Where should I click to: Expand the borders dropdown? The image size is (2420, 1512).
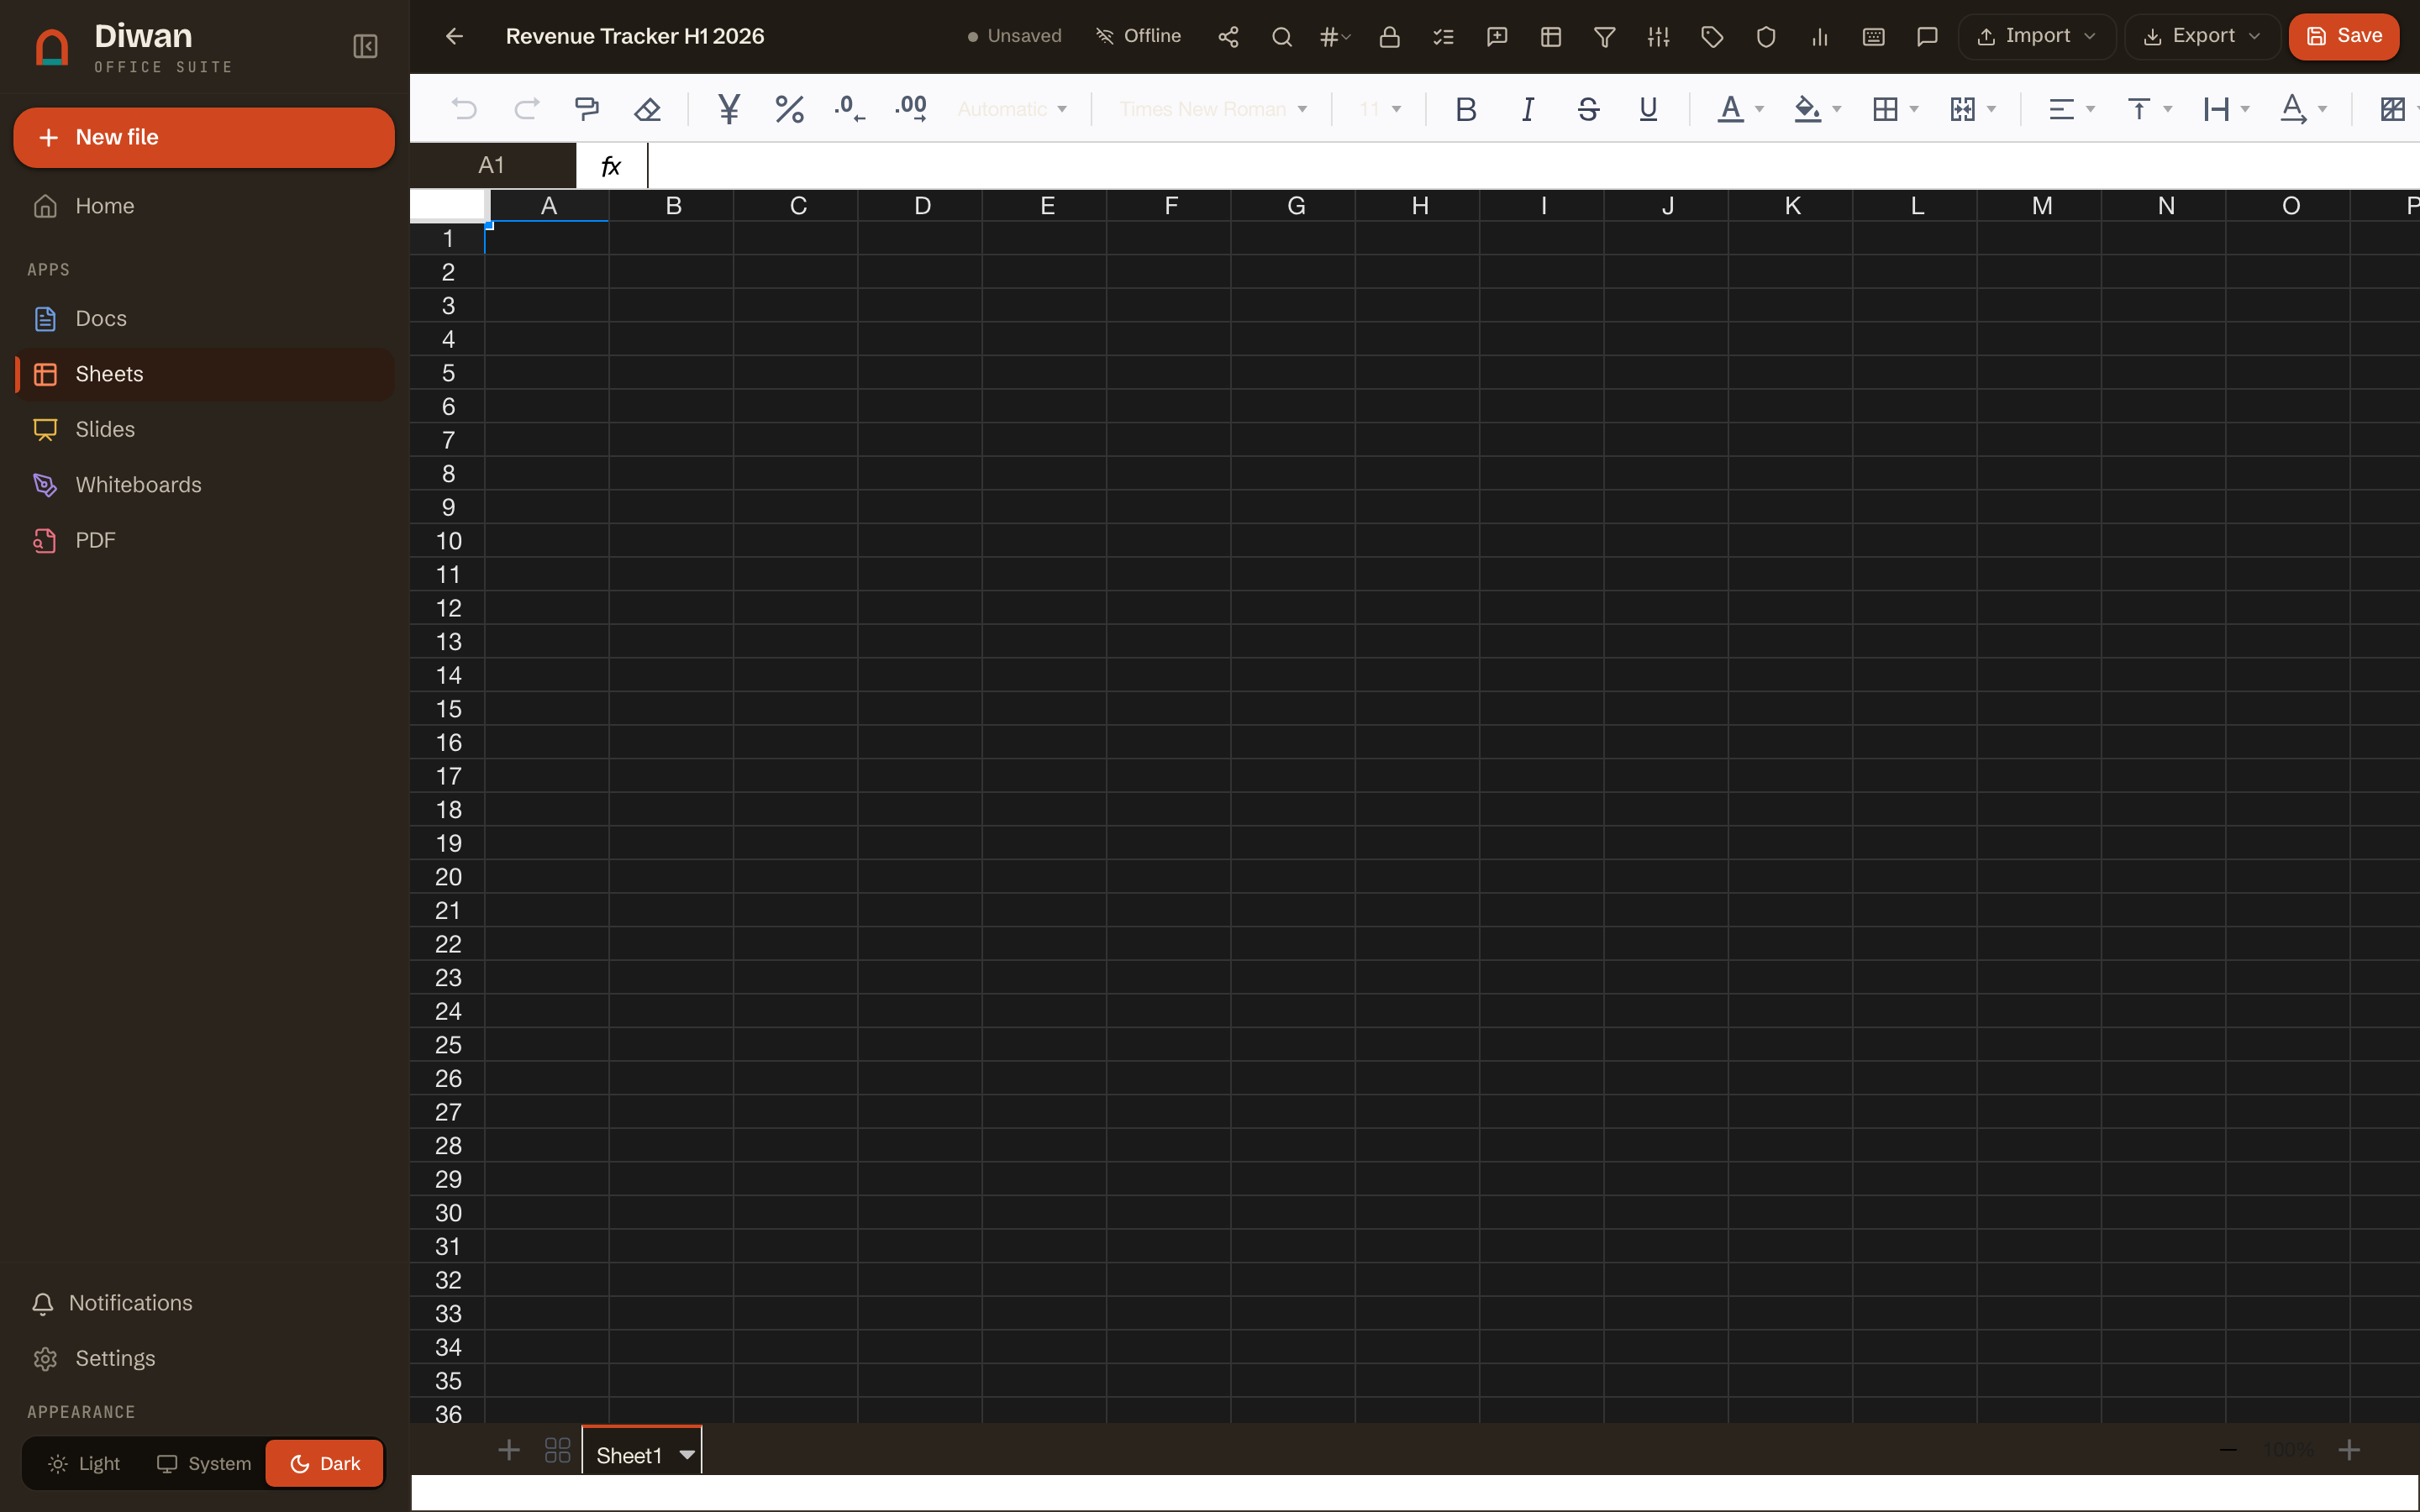[1914, 109]
